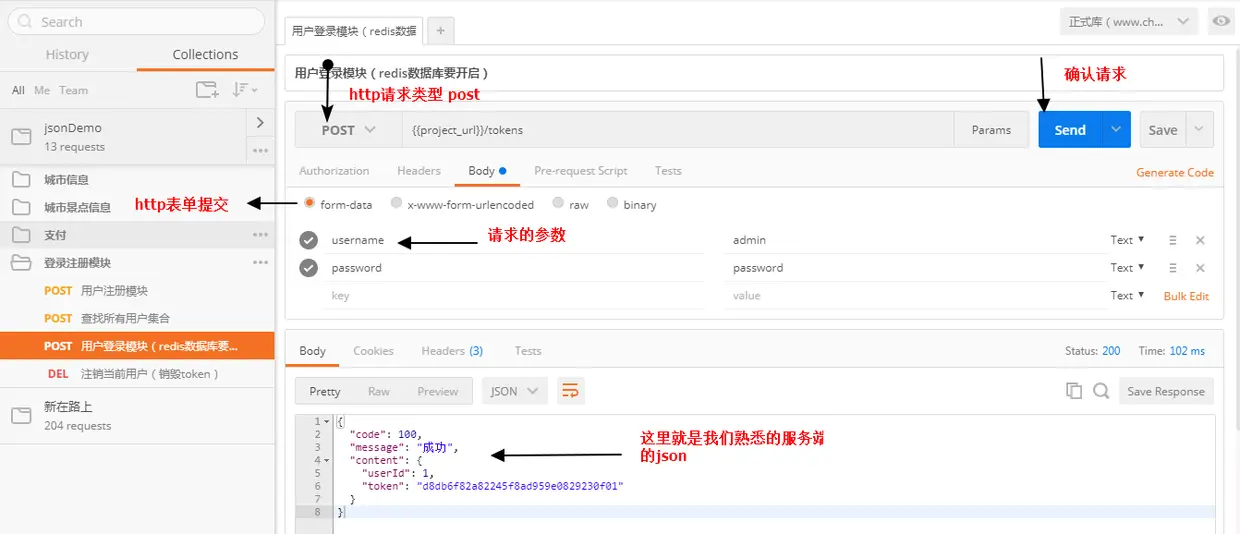Open the request Headers tab
This screenshot has height=534, width=1240.
[419, 171]
